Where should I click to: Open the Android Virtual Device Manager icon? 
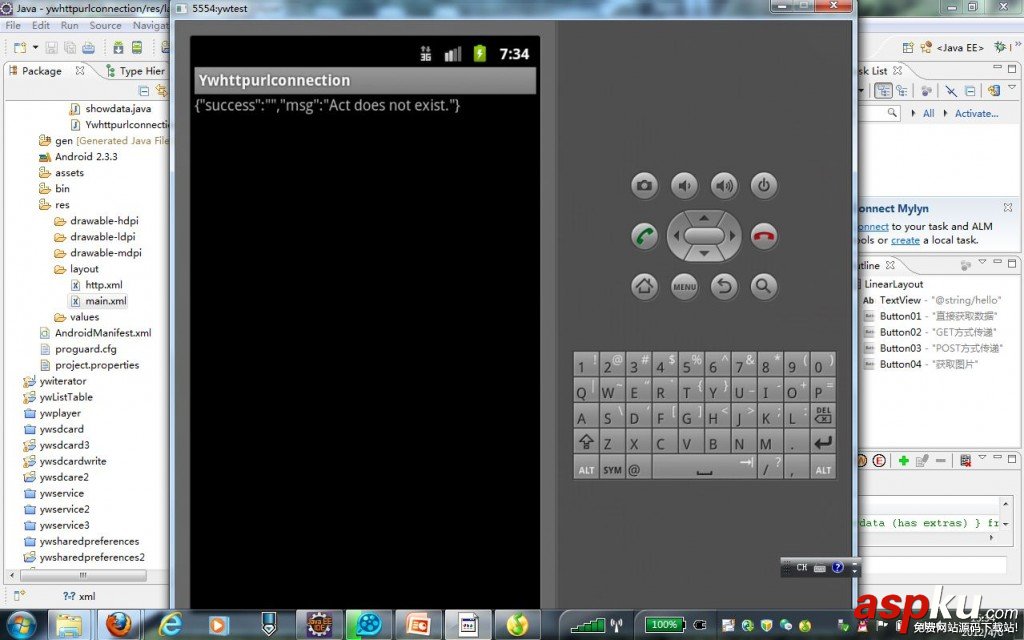136,47
